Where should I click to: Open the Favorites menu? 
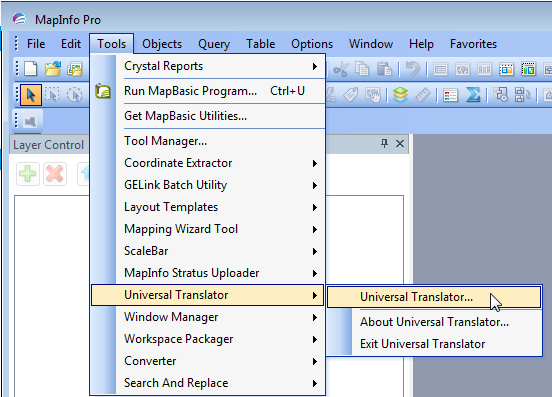(473, 44)
